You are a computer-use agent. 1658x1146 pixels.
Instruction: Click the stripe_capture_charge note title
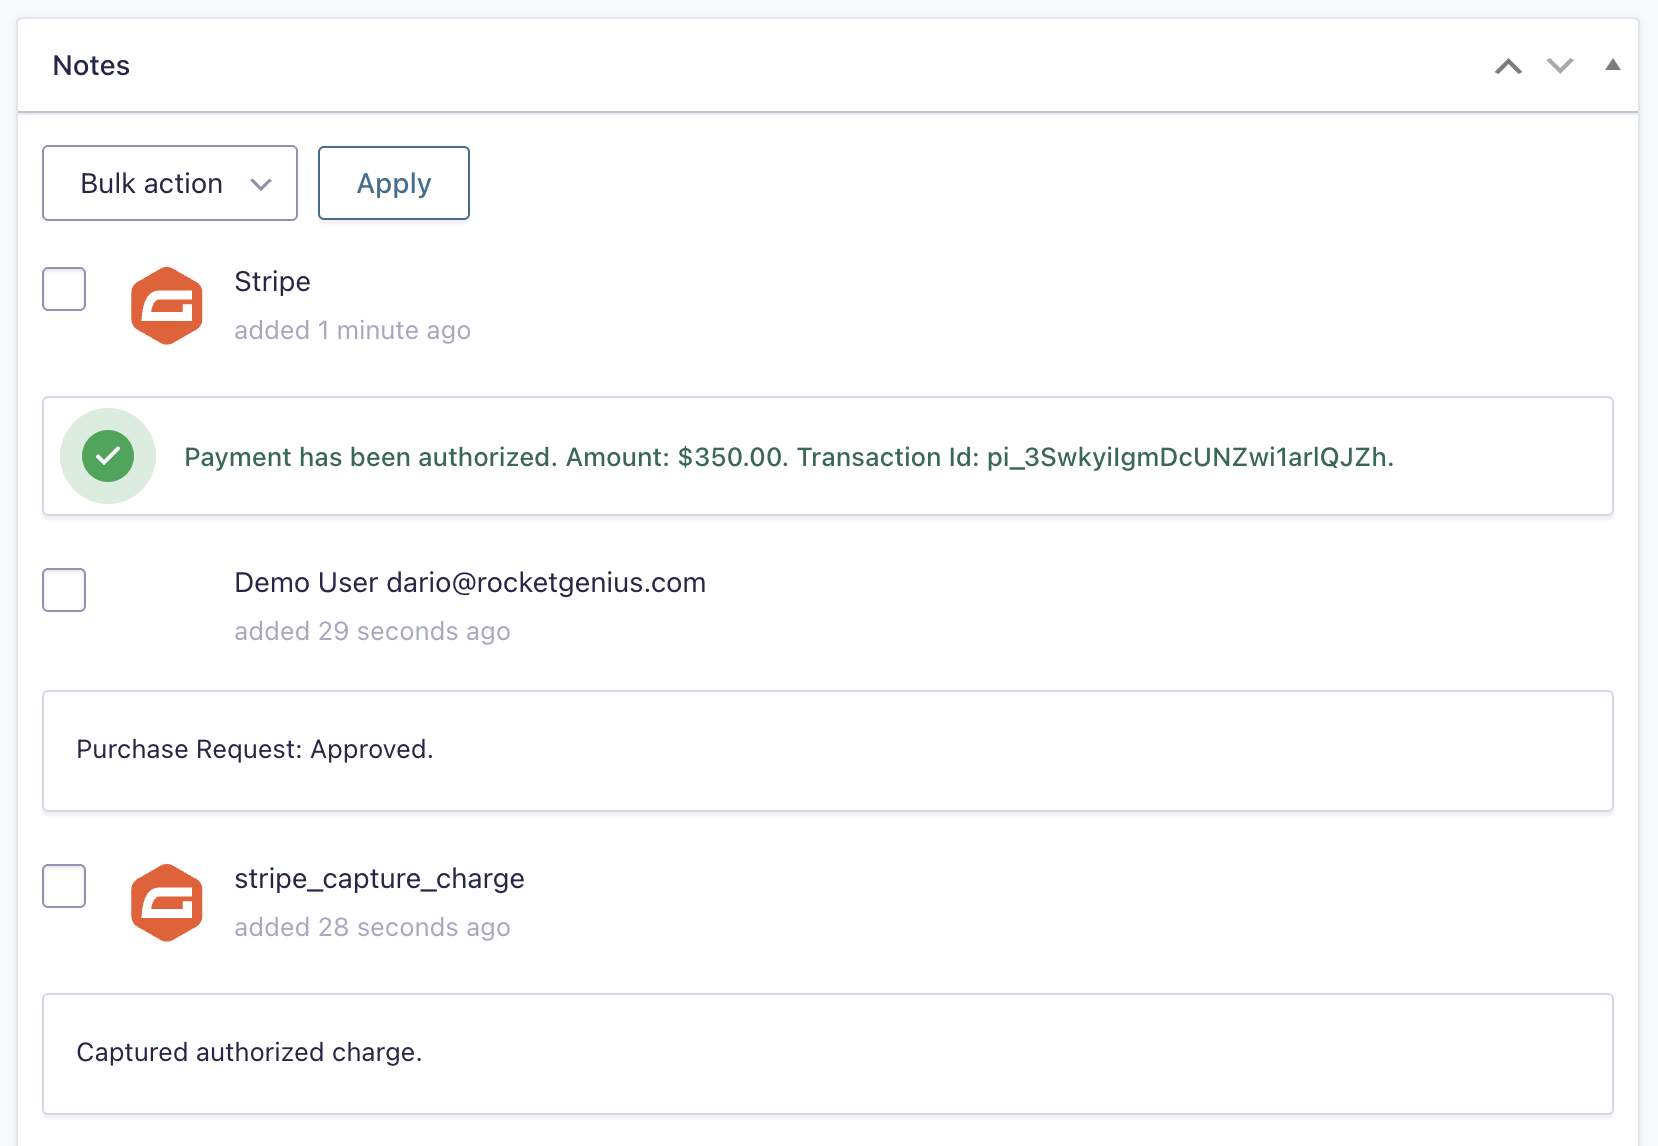[379, 878]
